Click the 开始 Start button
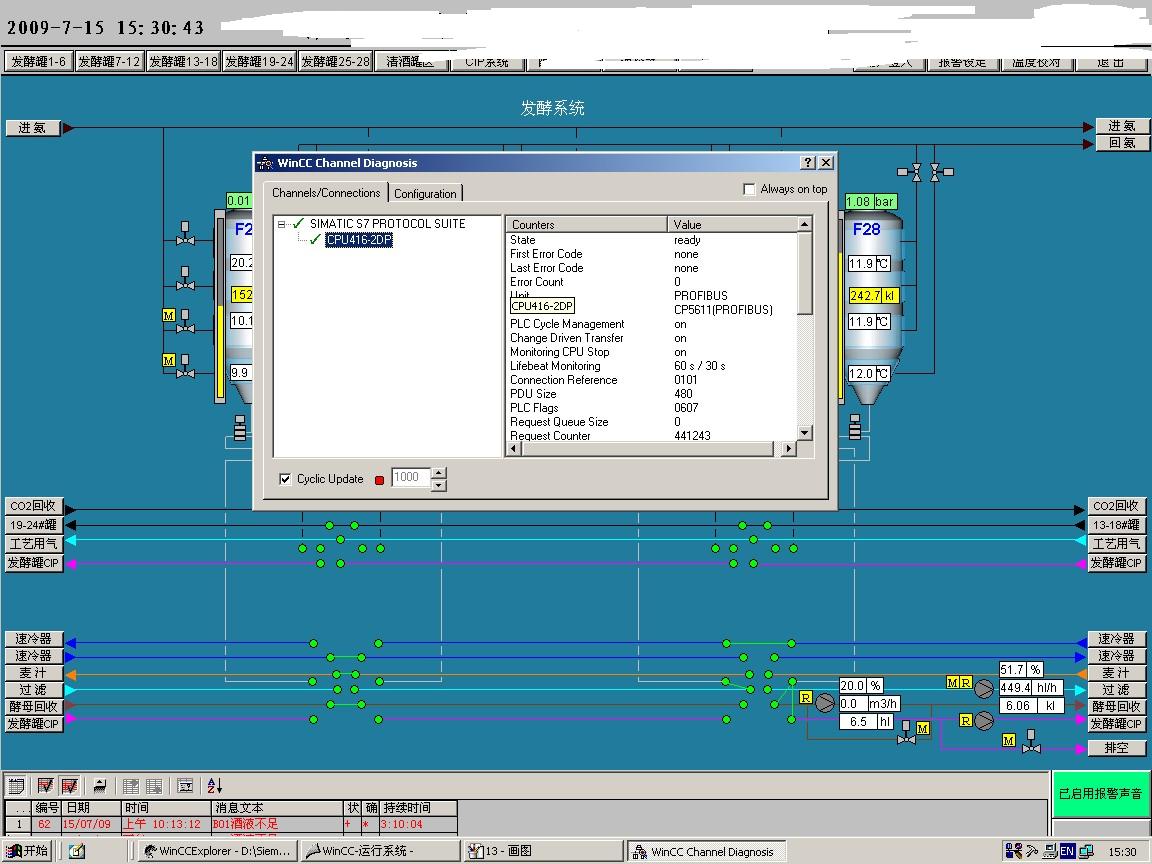 tap(27, 852)
